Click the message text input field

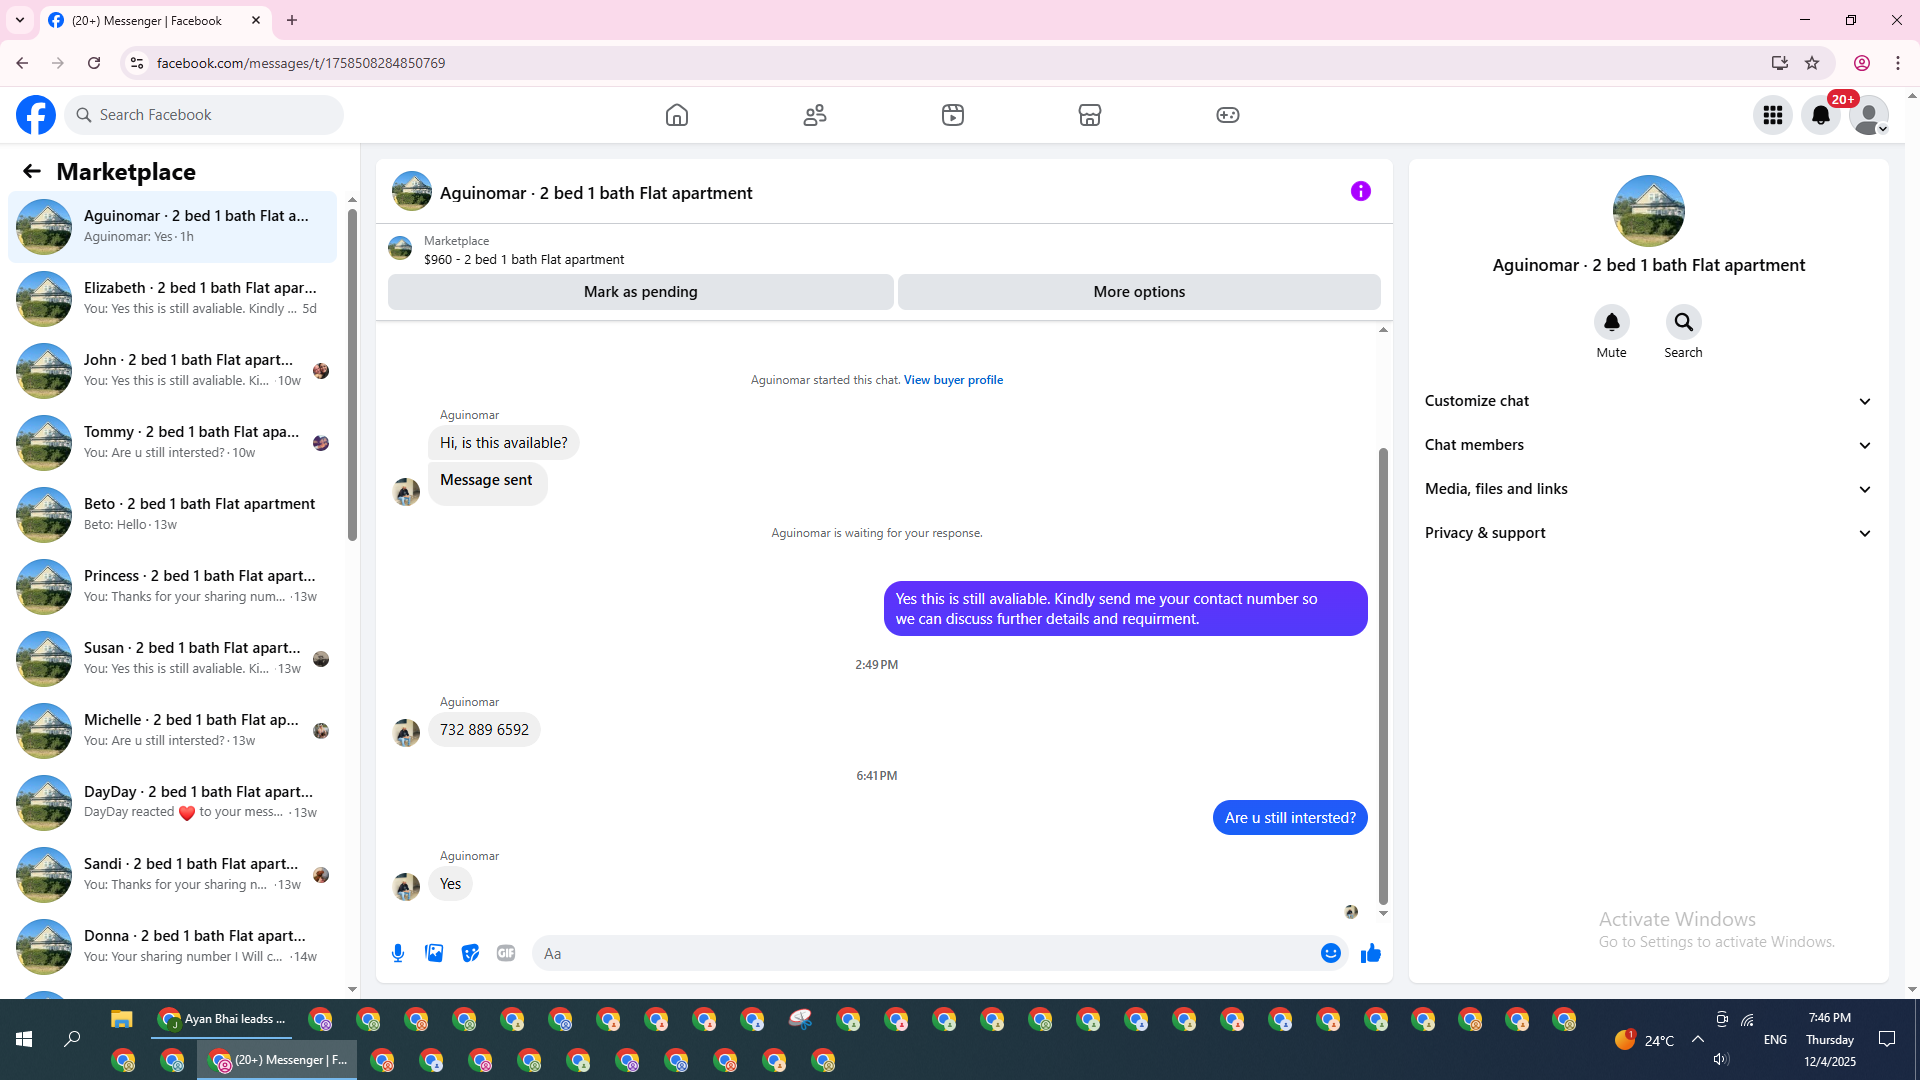925,953
